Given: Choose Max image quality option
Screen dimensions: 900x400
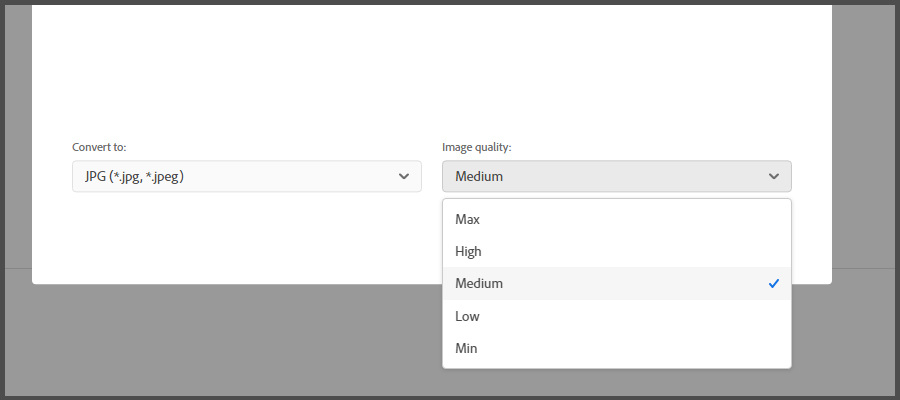Looking at the screenshot, I should [616, 219].
